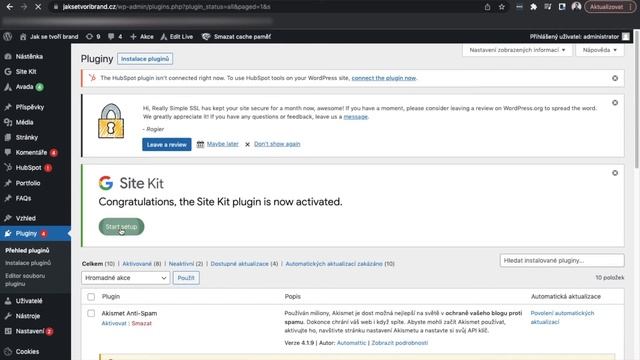Stop page loading with the X icon
Image resolution: width=640 pixels, height=360 pixels.
pyautogui.click(x=38, y=7)
